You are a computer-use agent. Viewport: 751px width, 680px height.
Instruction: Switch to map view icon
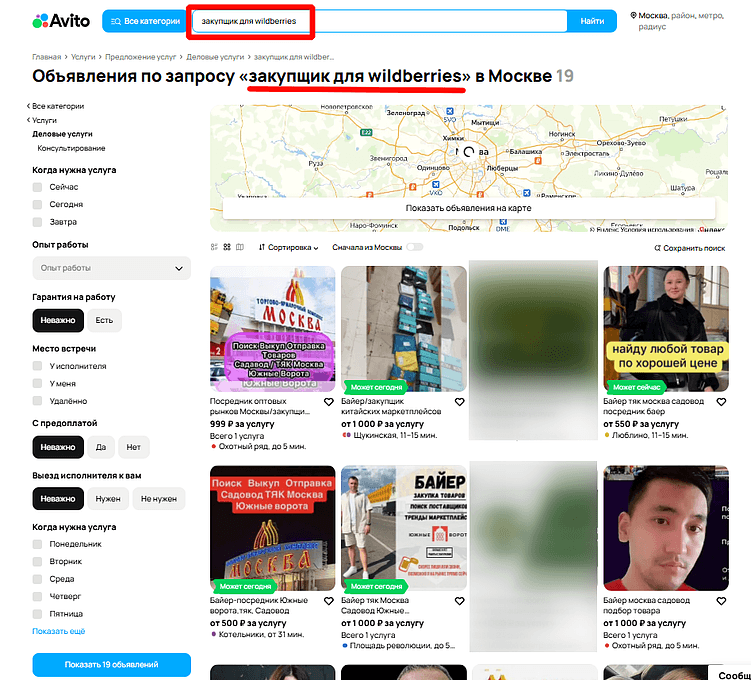coord(240,247)
